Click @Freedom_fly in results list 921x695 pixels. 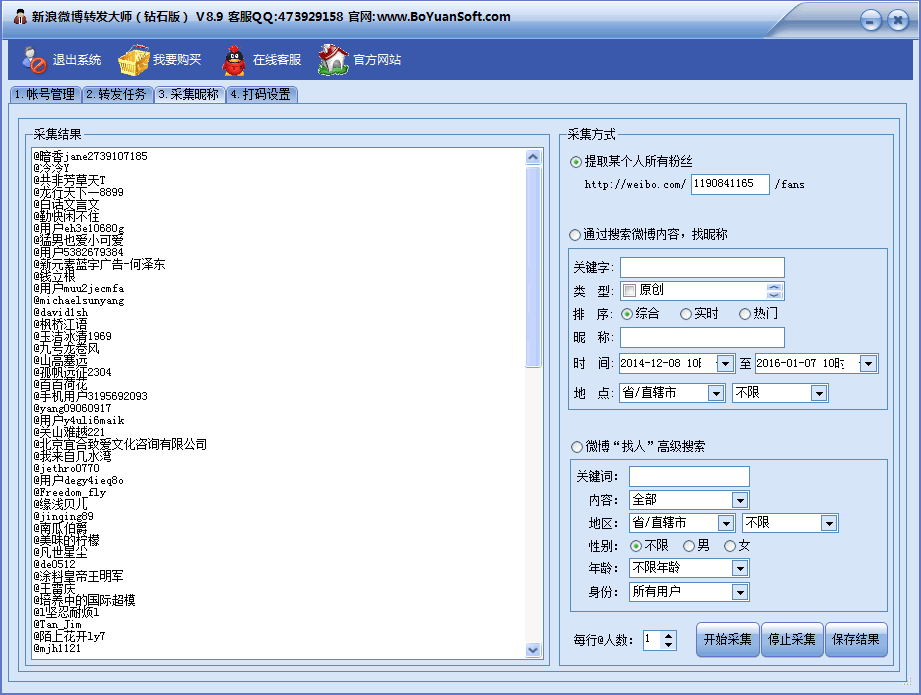70,493
